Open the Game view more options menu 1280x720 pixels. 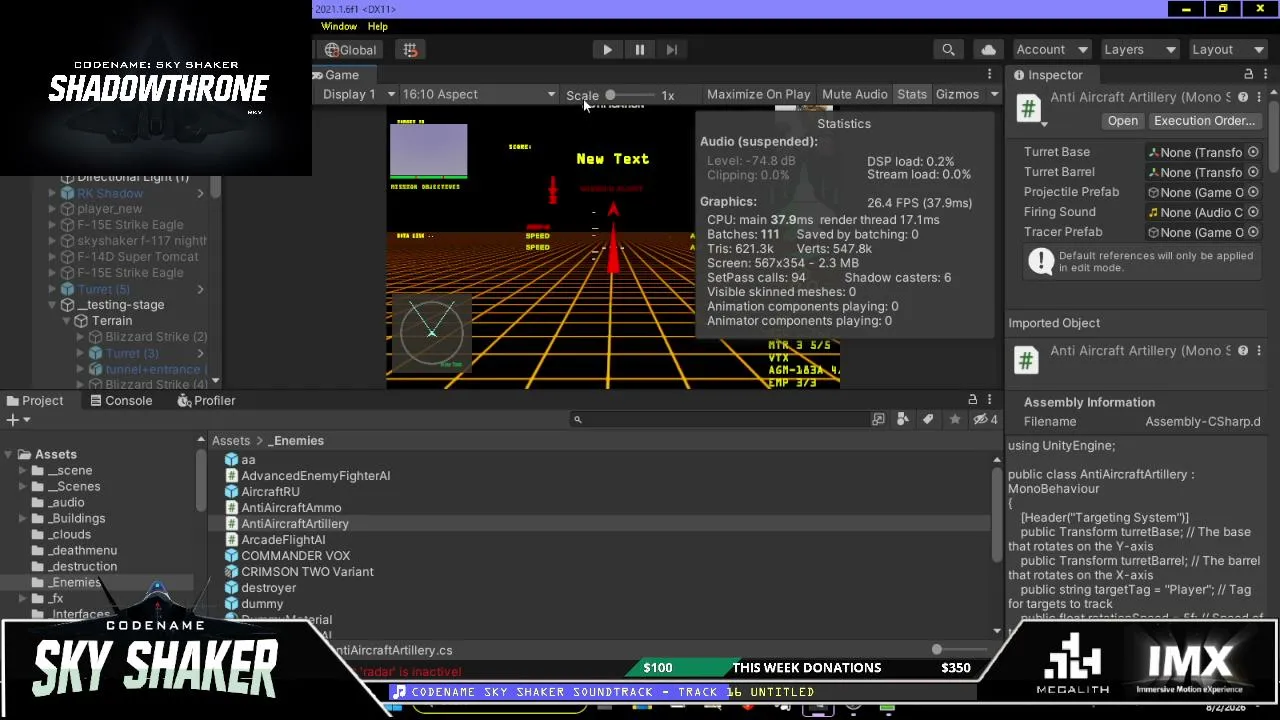(x=990, y=75)
